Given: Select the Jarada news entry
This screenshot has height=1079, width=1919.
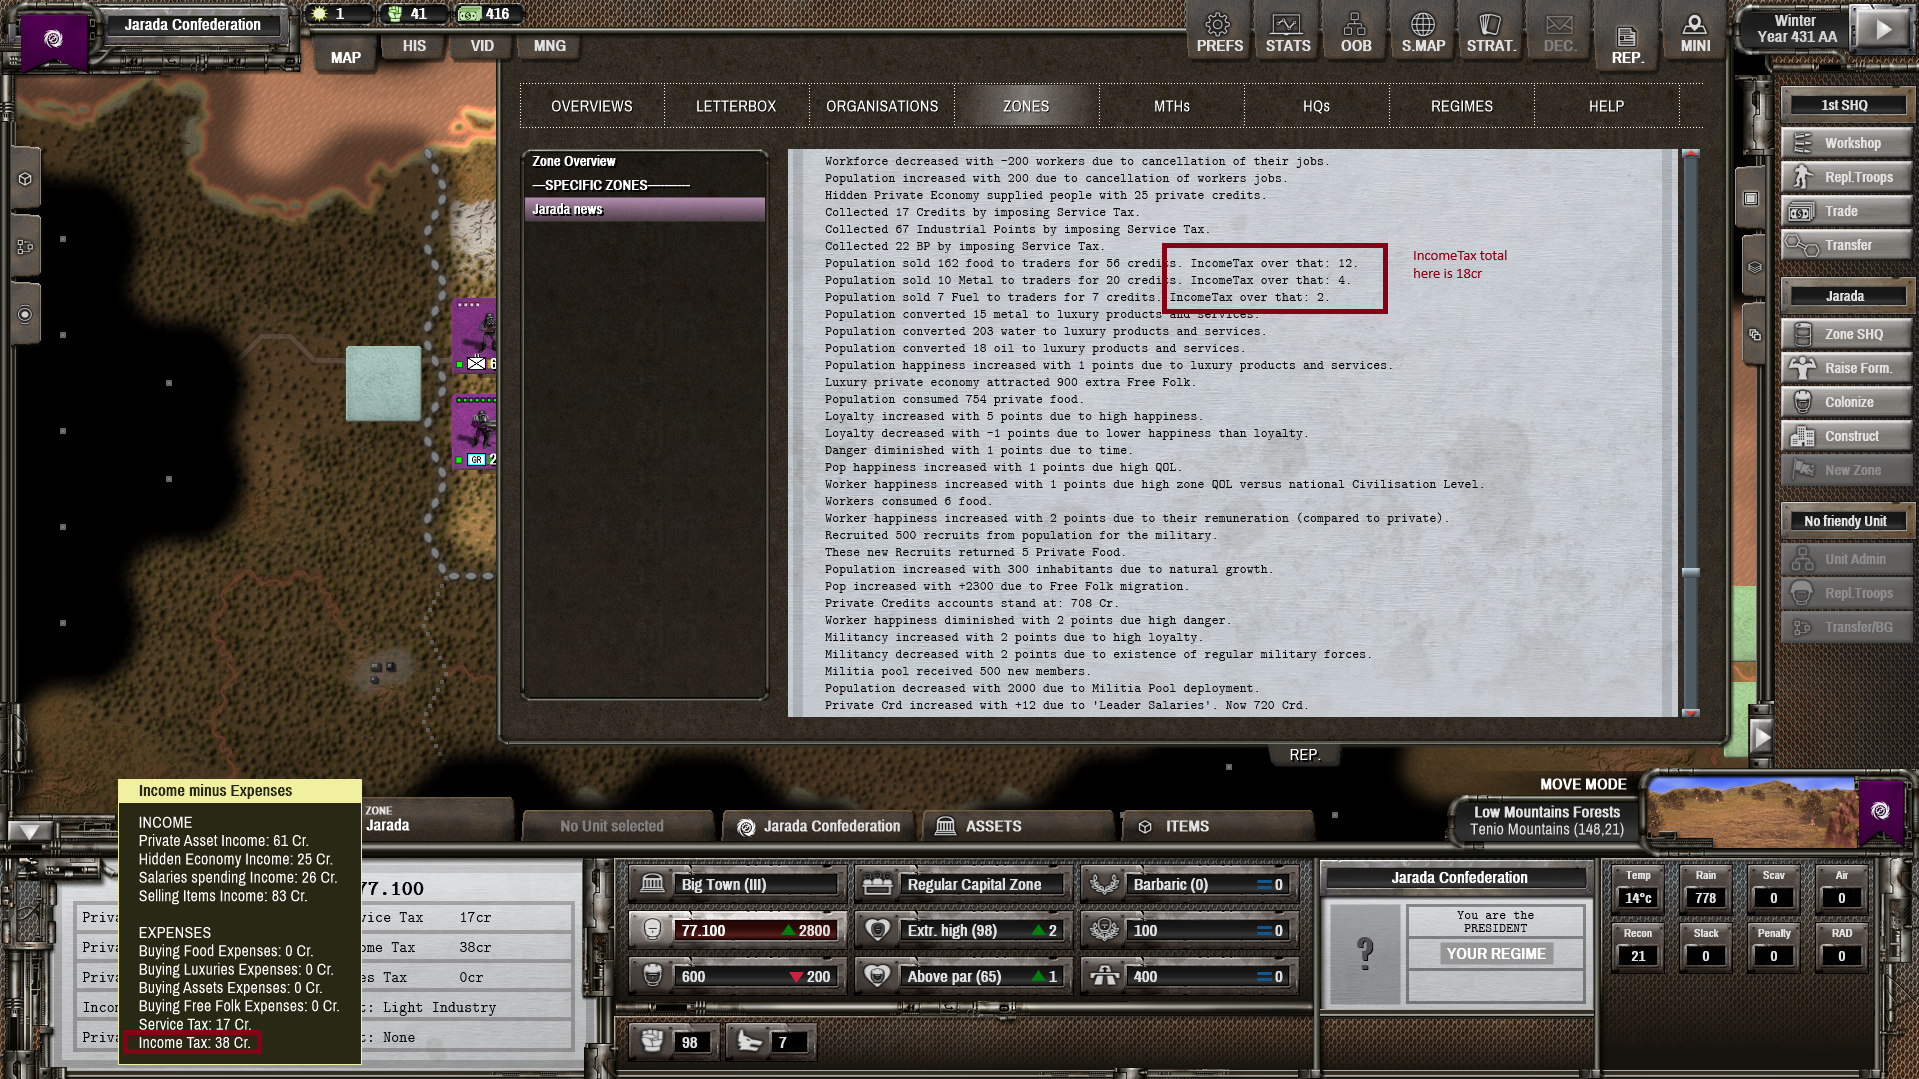Looking at the screenshot, I should (x=644, y=209).
